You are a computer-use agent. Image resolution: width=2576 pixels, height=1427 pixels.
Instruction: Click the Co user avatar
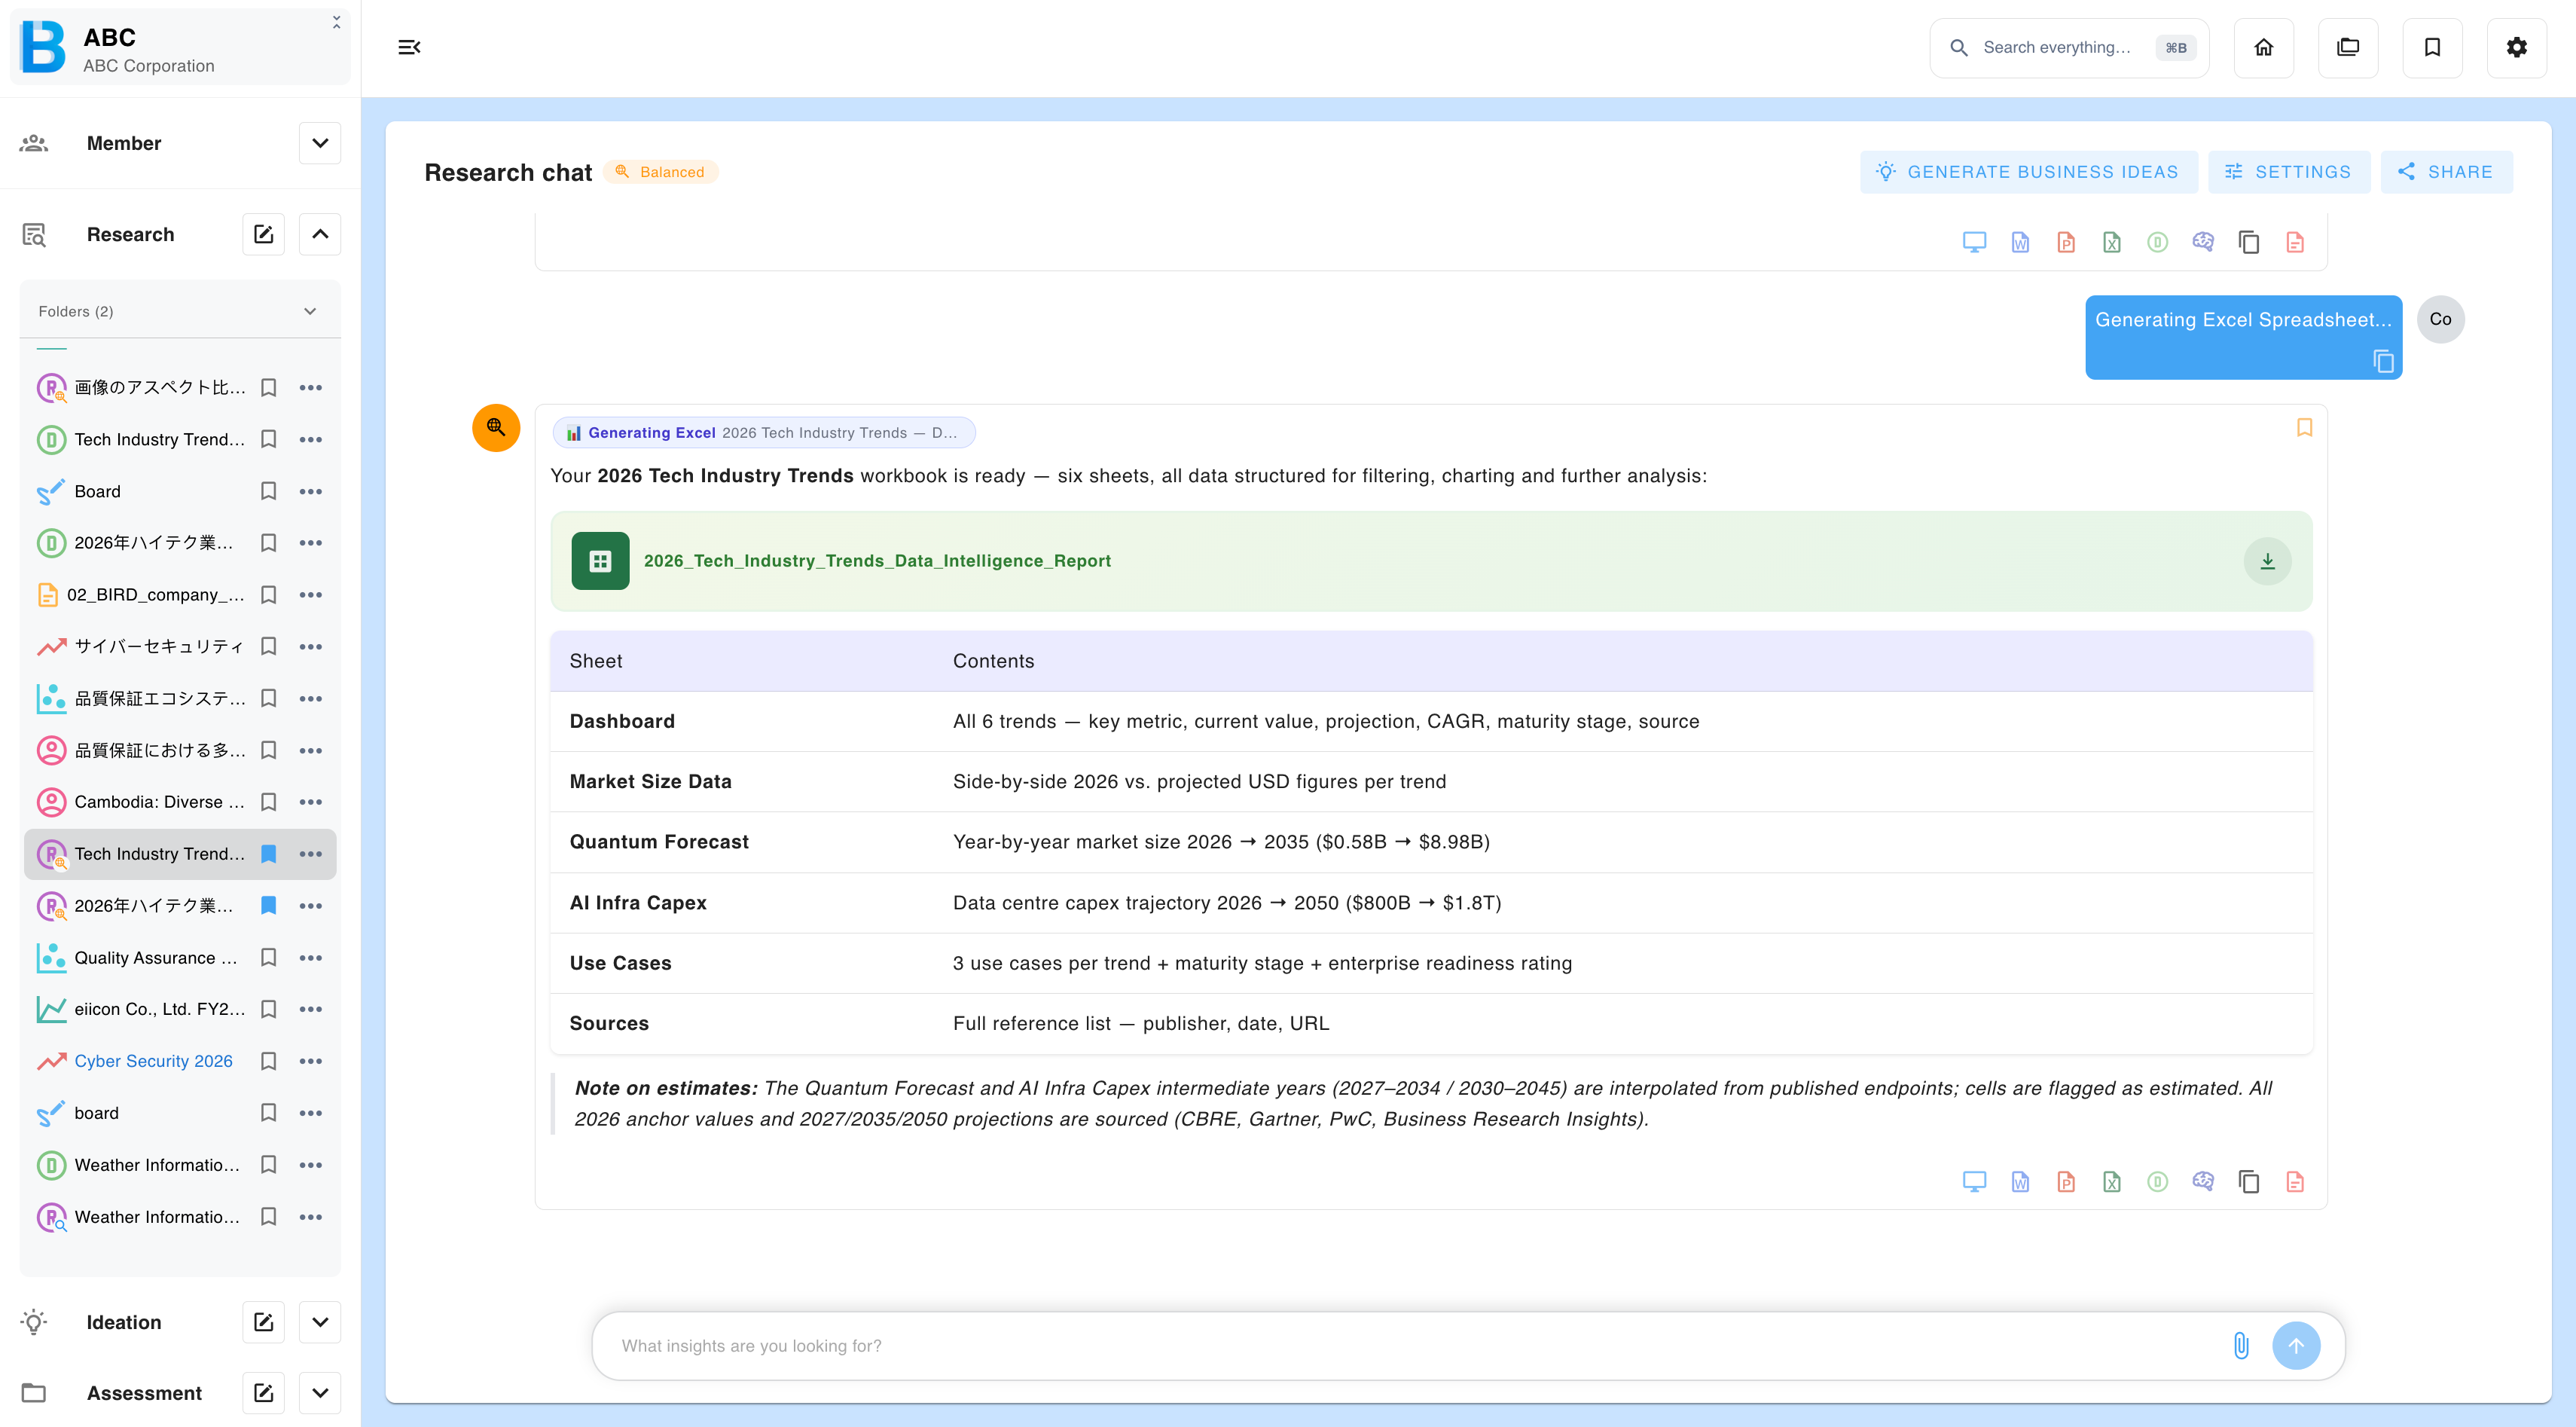pyautogui.click(x=2441, y=320)
